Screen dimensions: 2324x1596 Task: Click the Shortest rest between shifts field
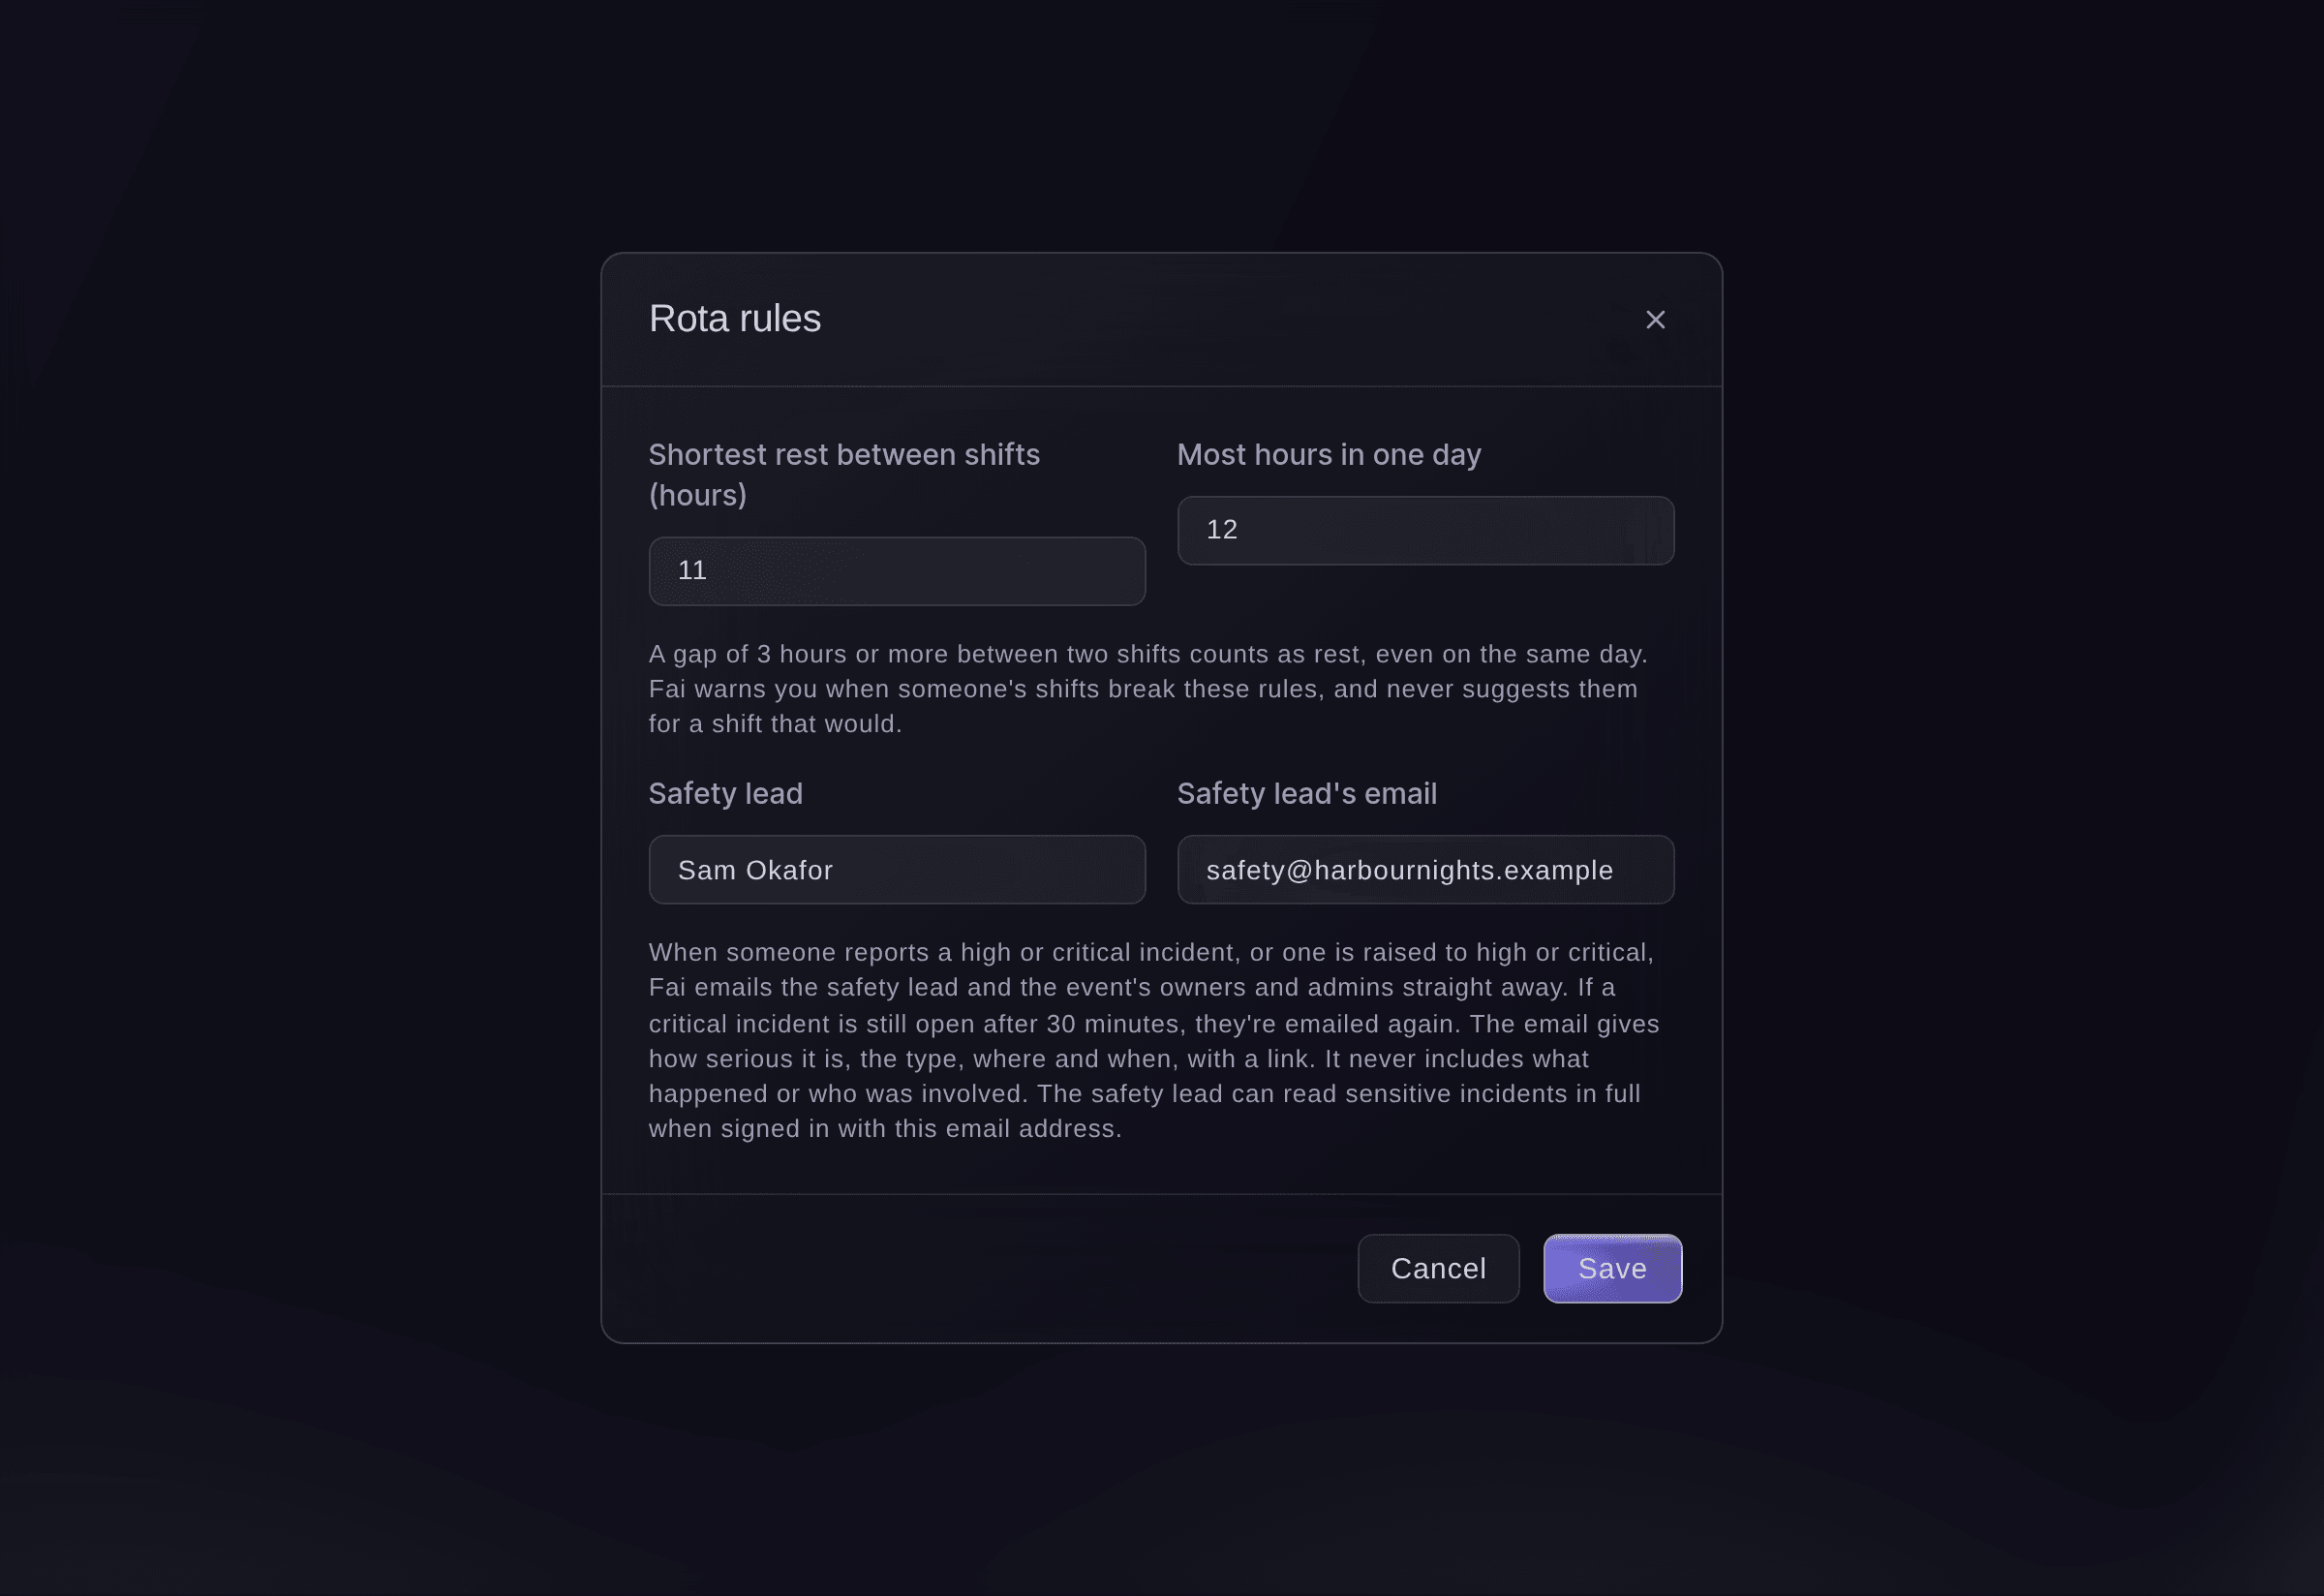pyautogui.click(x=897, y=571)
